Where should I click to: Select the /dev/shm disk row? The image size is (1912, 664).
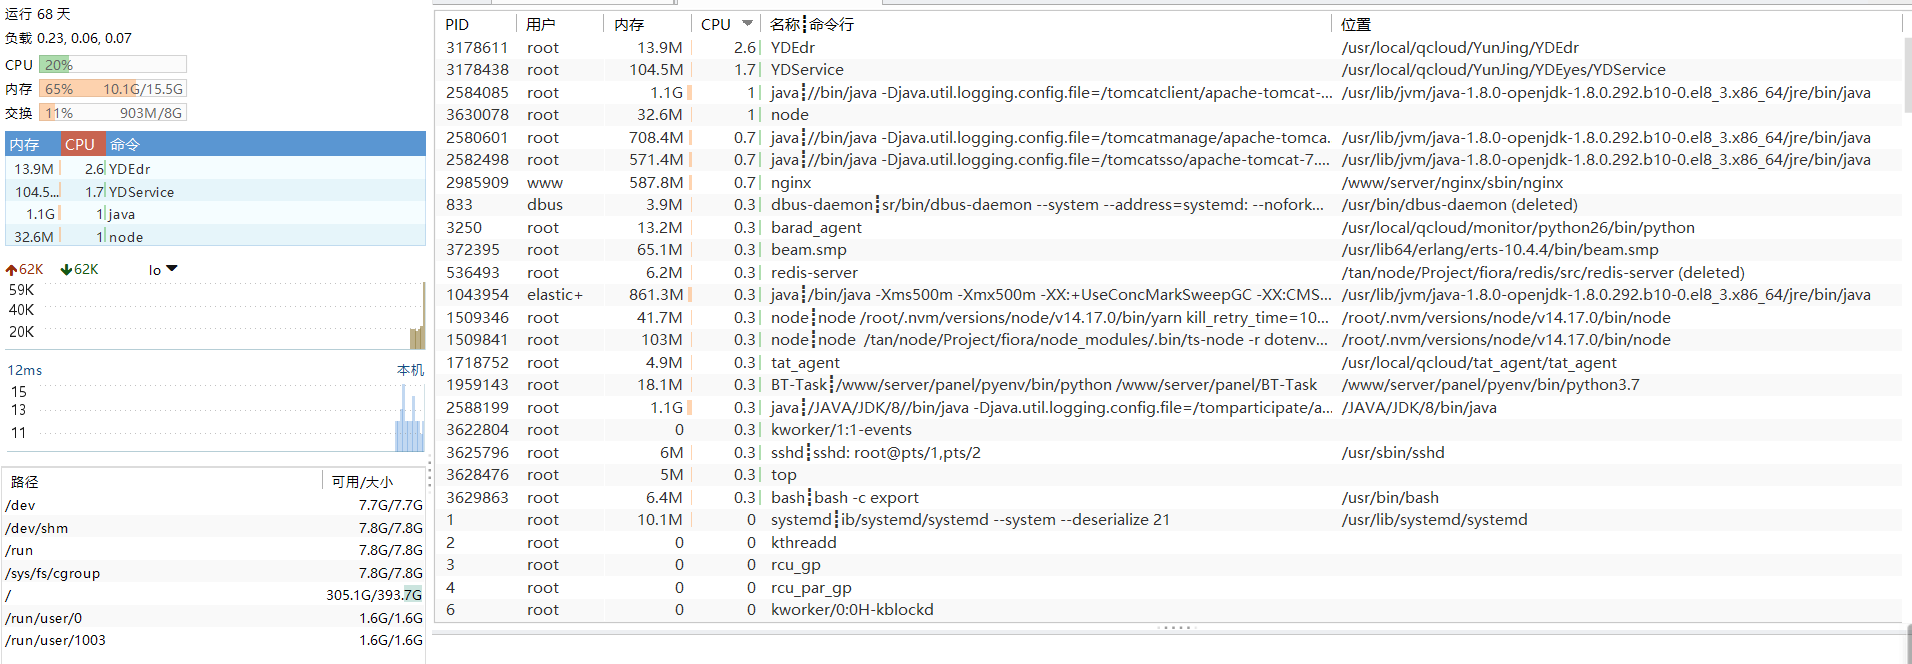click(x=214, y=528)
